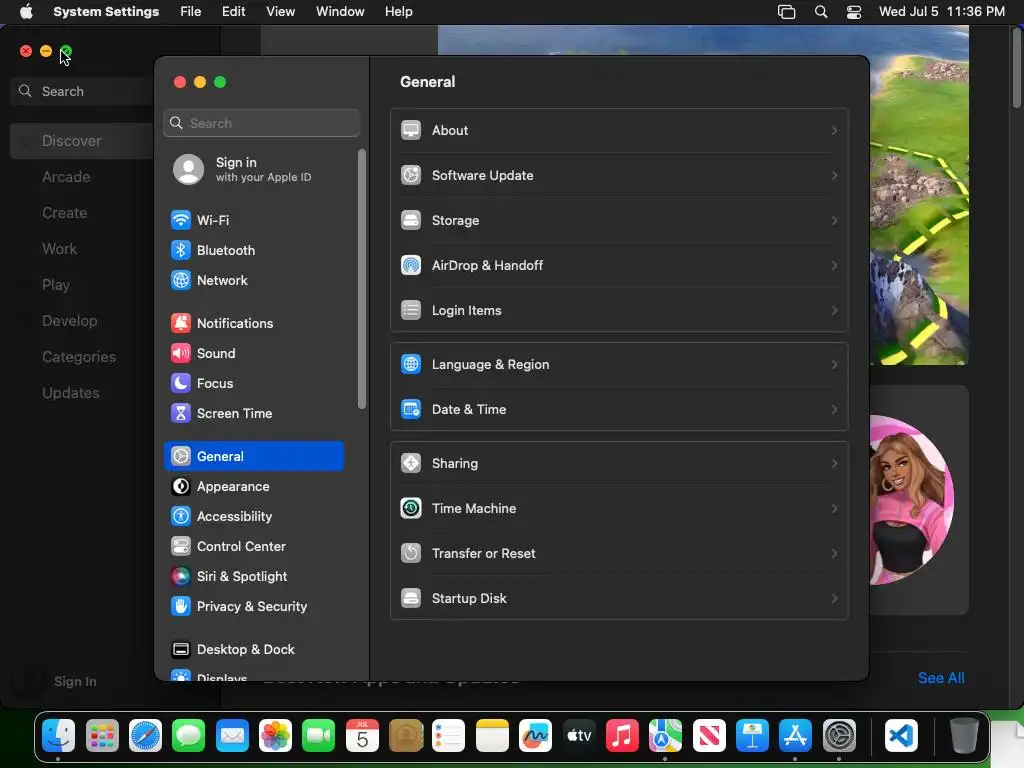This screenshot has height=768, width=1024.
Task: Expand the Software Update row chevron
Action: coord(834,176)
